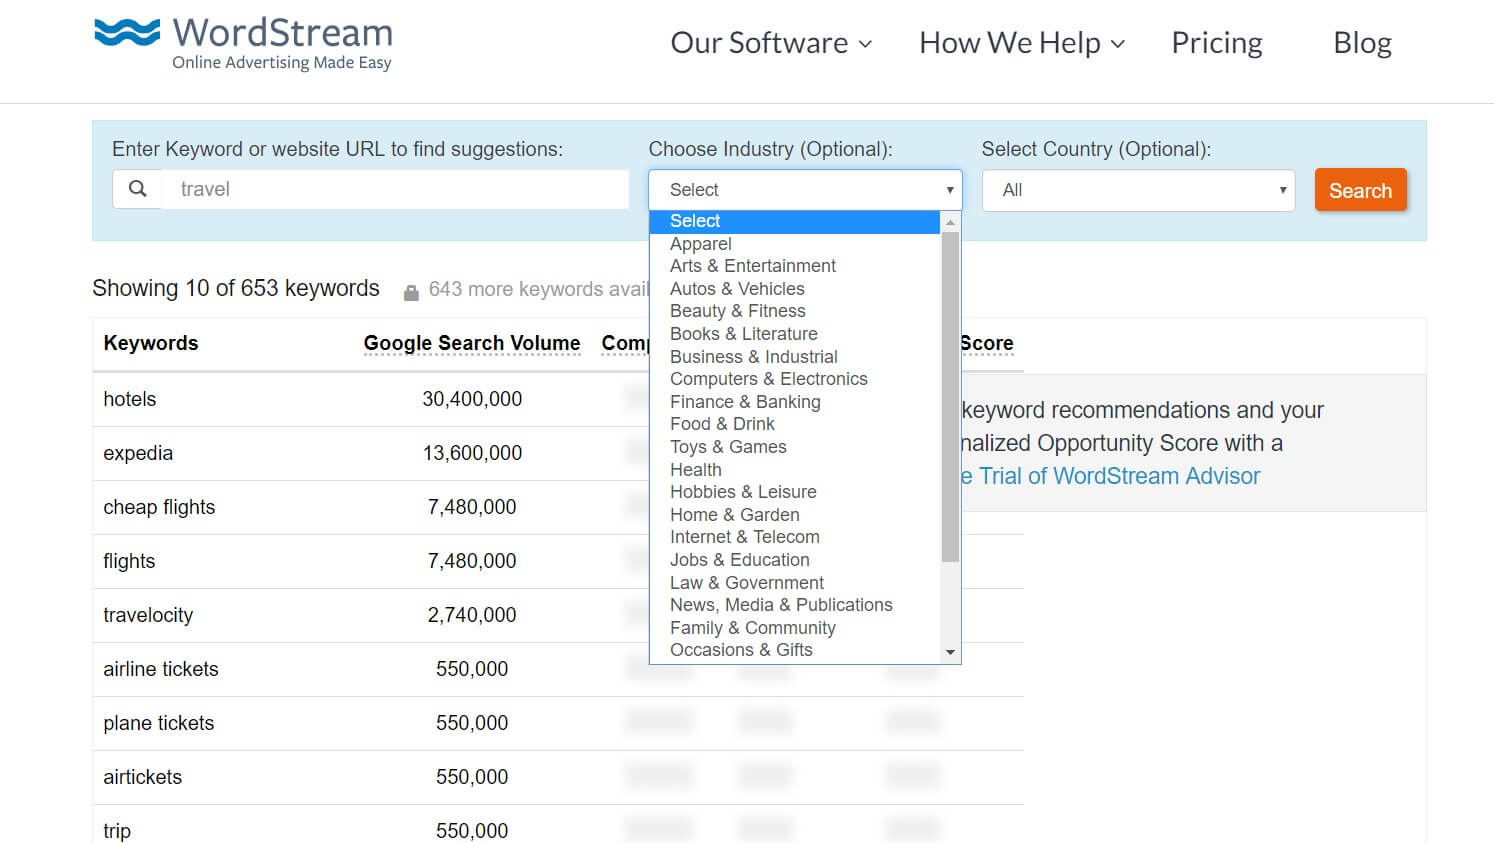This screenshot has height=843, width=1494.
Task: Click the keyword input field containing travel
Action: [x=395, y=189]
